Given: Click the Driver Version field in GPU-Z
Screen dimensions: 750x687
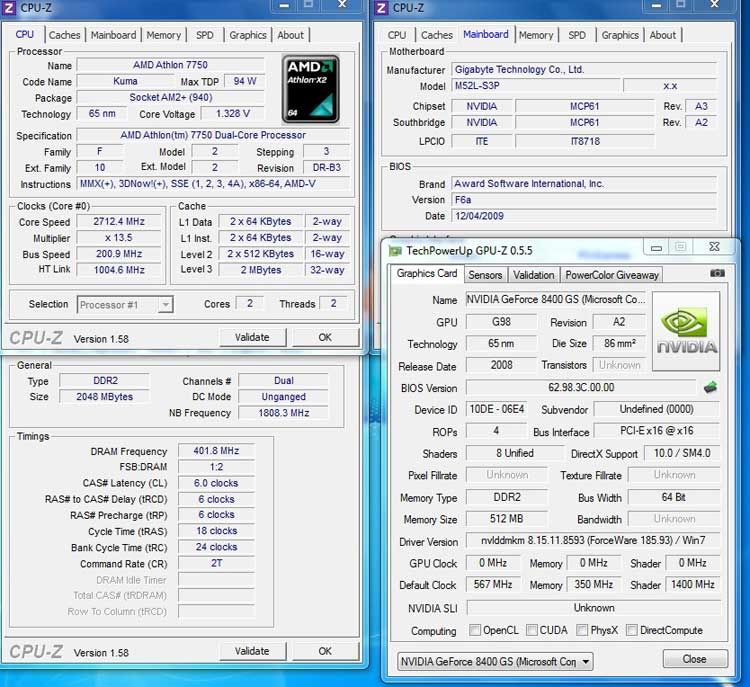Looking at the screenshot, I should pos(593,541).
